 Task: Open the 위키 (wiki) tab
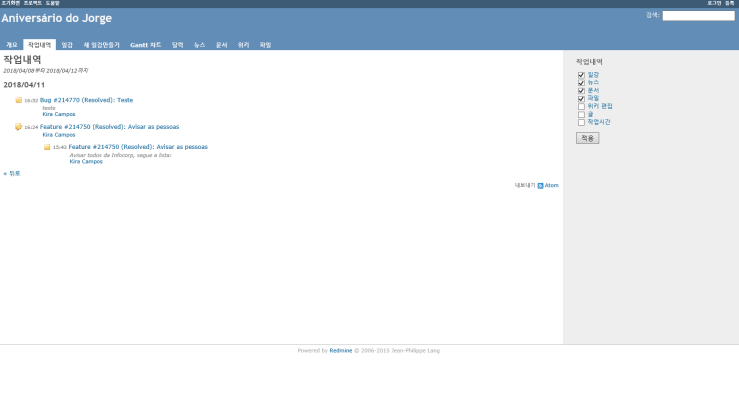pyautogui.click(x=244, y=45)
